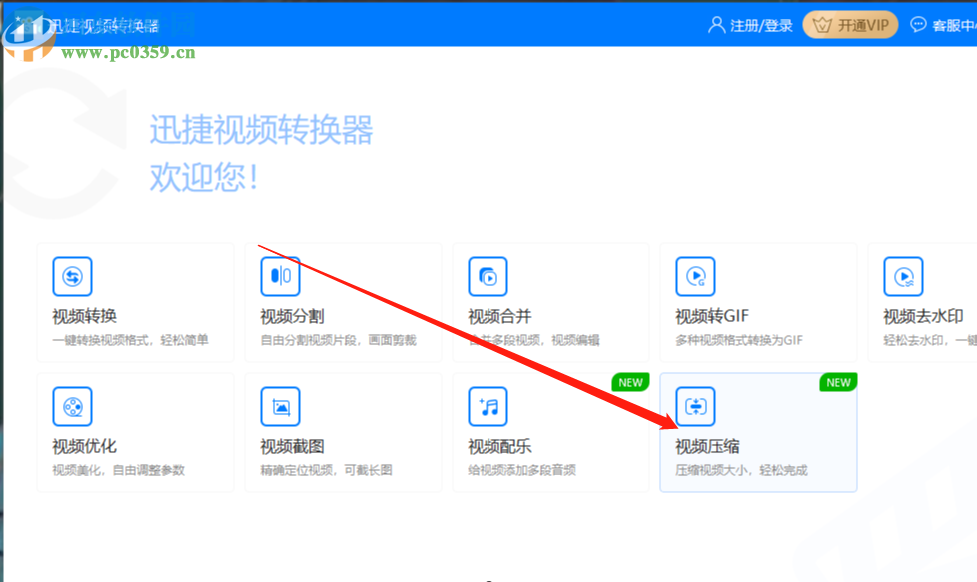The height and width of the screenshot is (582, 977).
Task: Select the 视频分割 video split icon
Action: tap(280, 276)
